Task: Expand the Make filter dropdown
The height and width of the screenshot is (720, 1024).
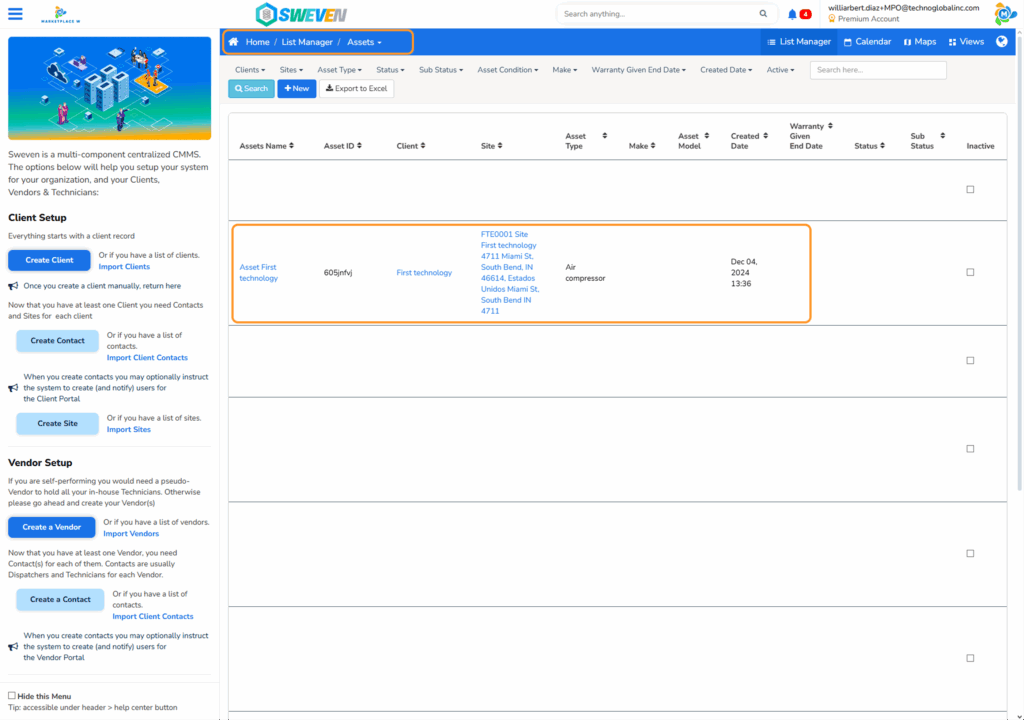Action: pos(565,70)
